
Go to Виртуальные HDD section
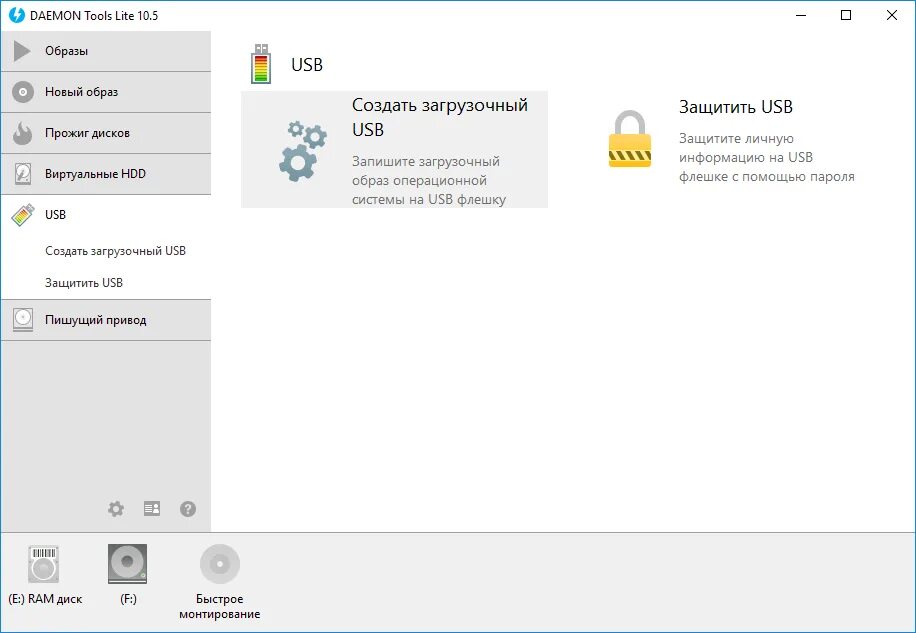click(106, 174)
